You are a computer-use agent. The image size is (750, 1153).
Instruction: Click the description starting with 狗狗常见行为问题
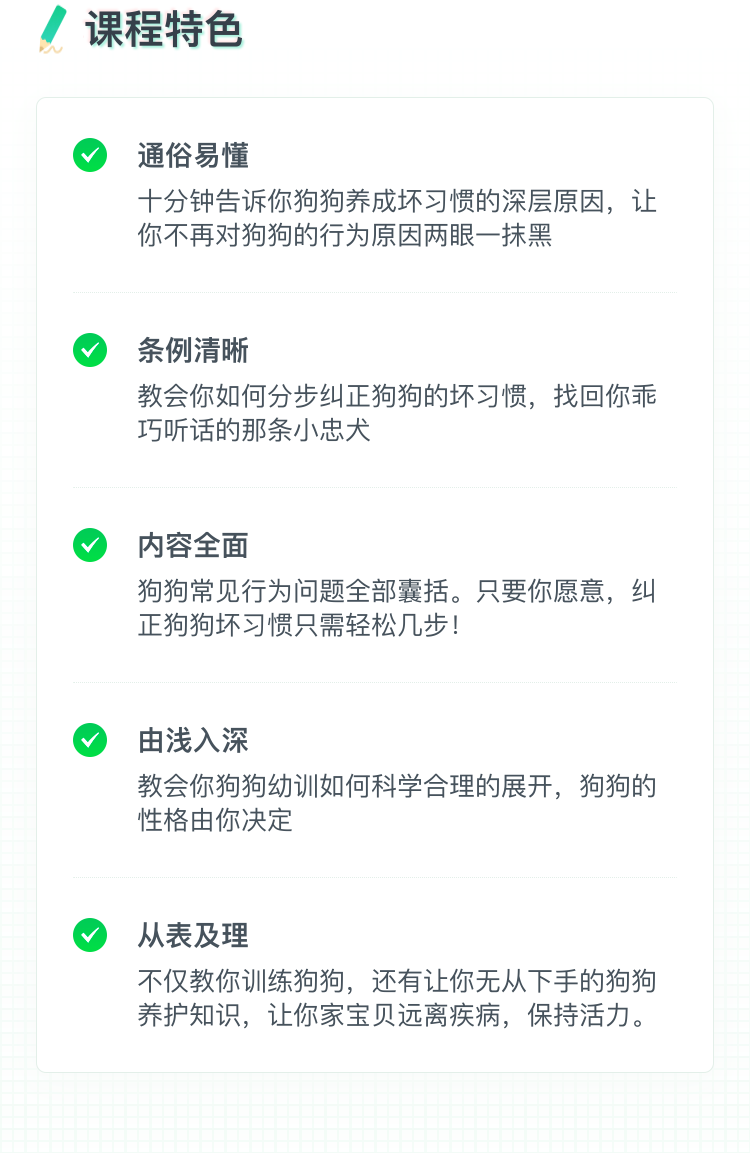[397, 608]
